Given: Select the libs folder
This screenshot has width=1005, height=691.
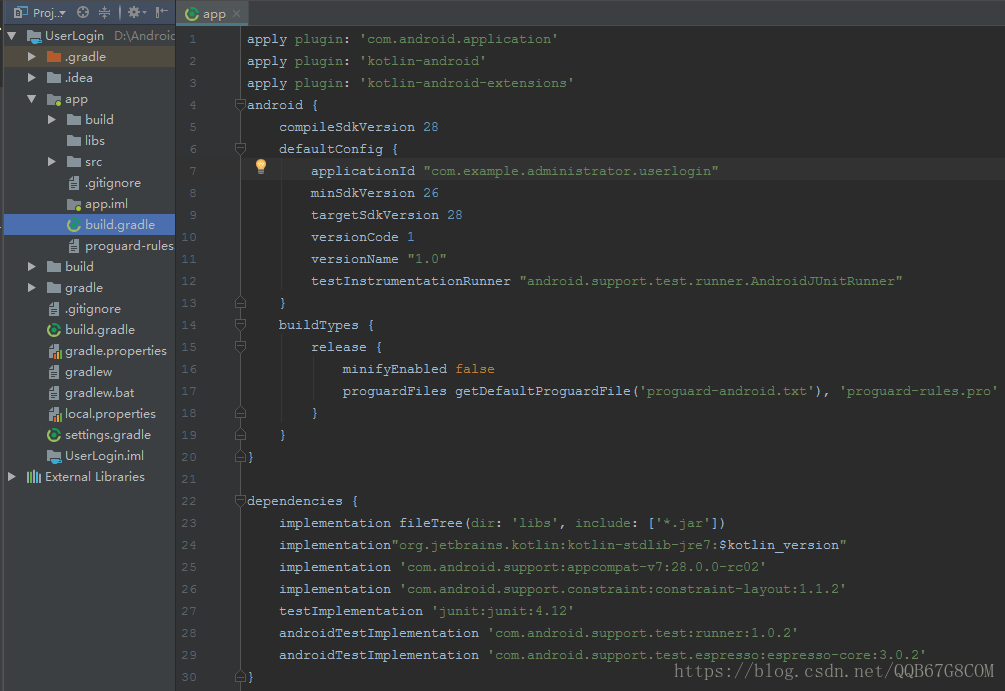Looking at the screenshot, I should [x=94, y=140].
